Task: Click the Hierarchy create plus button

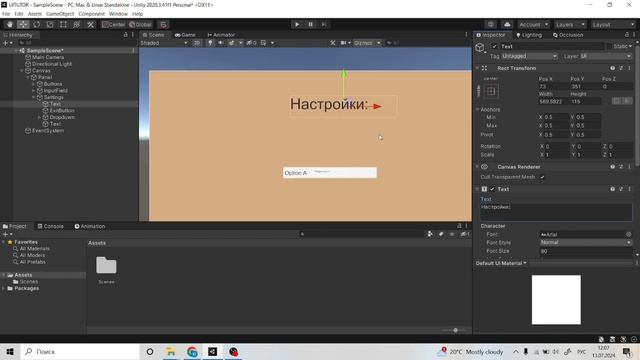Action: coord(6,43)
